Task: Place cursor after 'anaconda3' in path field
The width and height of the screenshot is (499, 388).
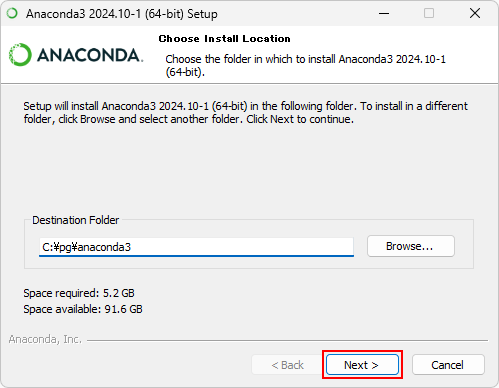Action: (132, 247)
